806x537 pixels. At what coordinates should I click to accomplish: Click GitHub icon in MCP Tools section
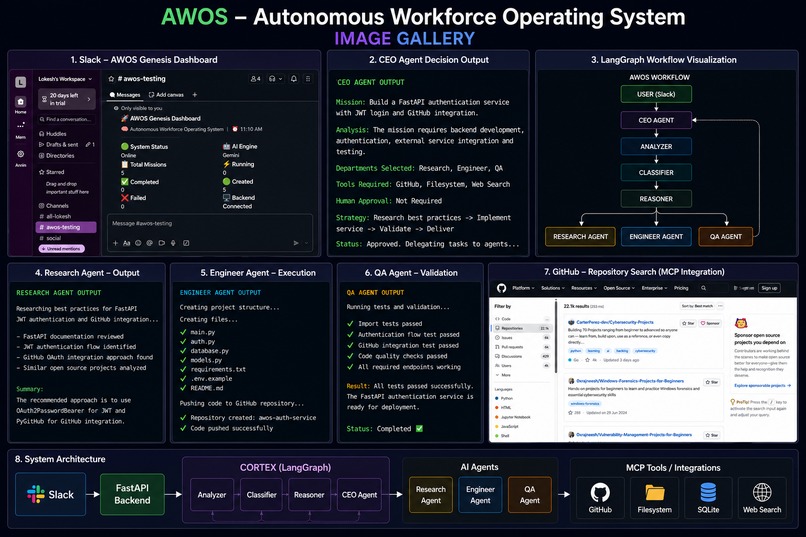(x=600, y=492)
